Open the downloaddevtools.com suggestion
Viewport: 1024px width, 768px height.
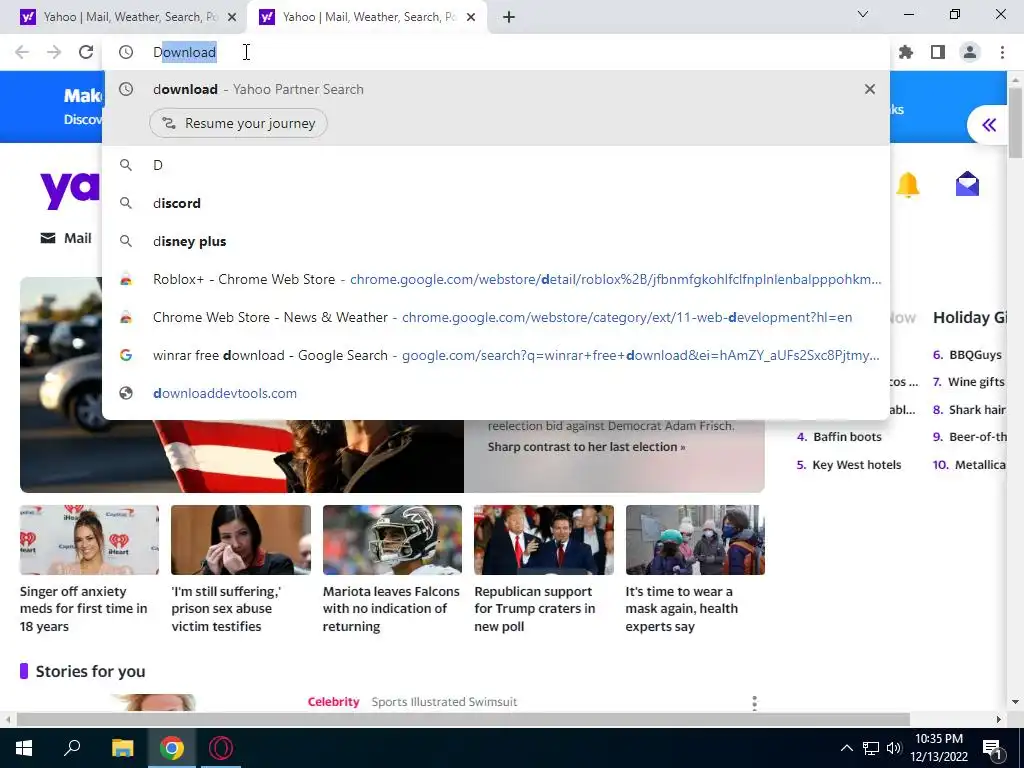496,393
